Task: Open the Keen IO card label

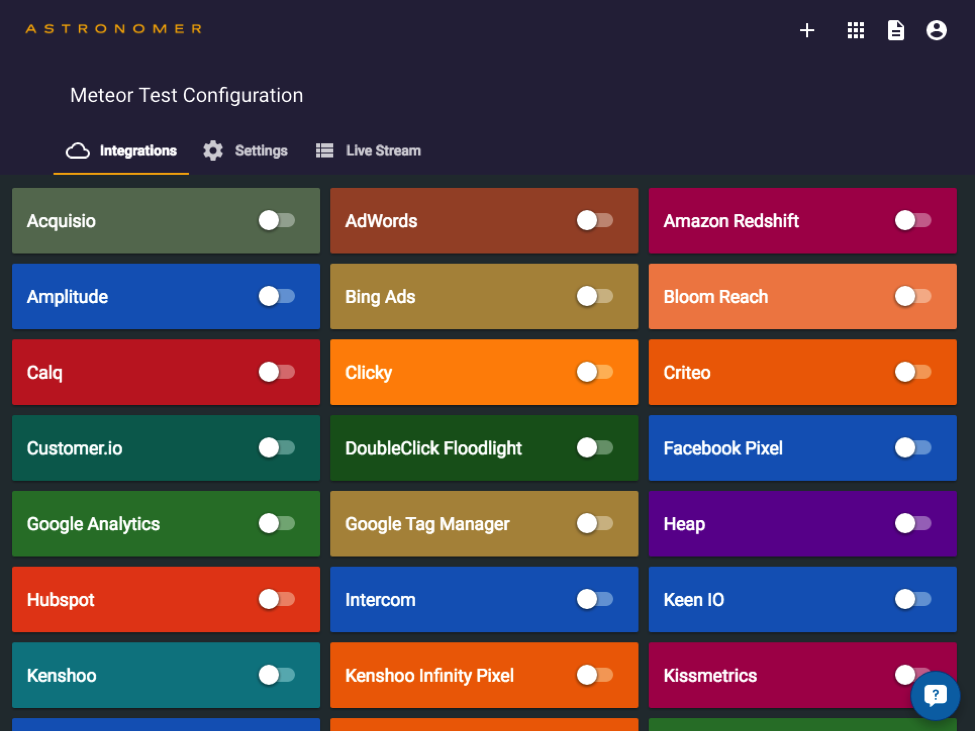Action: tap(693, 600)
